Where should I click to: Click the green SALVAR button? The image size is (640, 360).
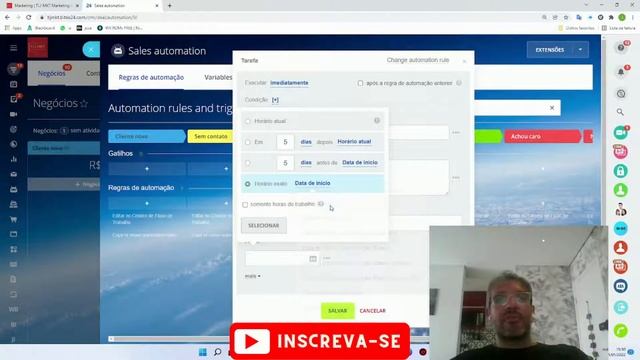tap(338, 311)
